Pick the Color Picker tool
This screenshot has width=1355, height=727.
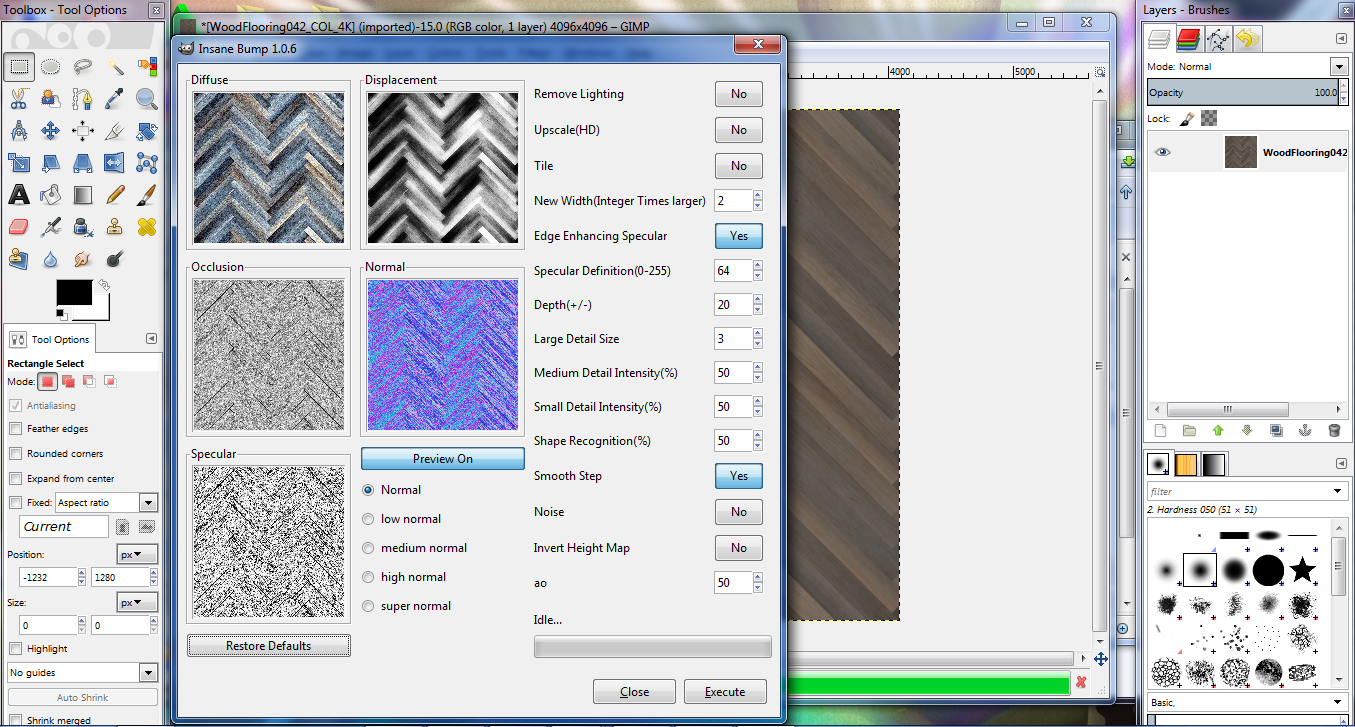[x=112, y=99]
